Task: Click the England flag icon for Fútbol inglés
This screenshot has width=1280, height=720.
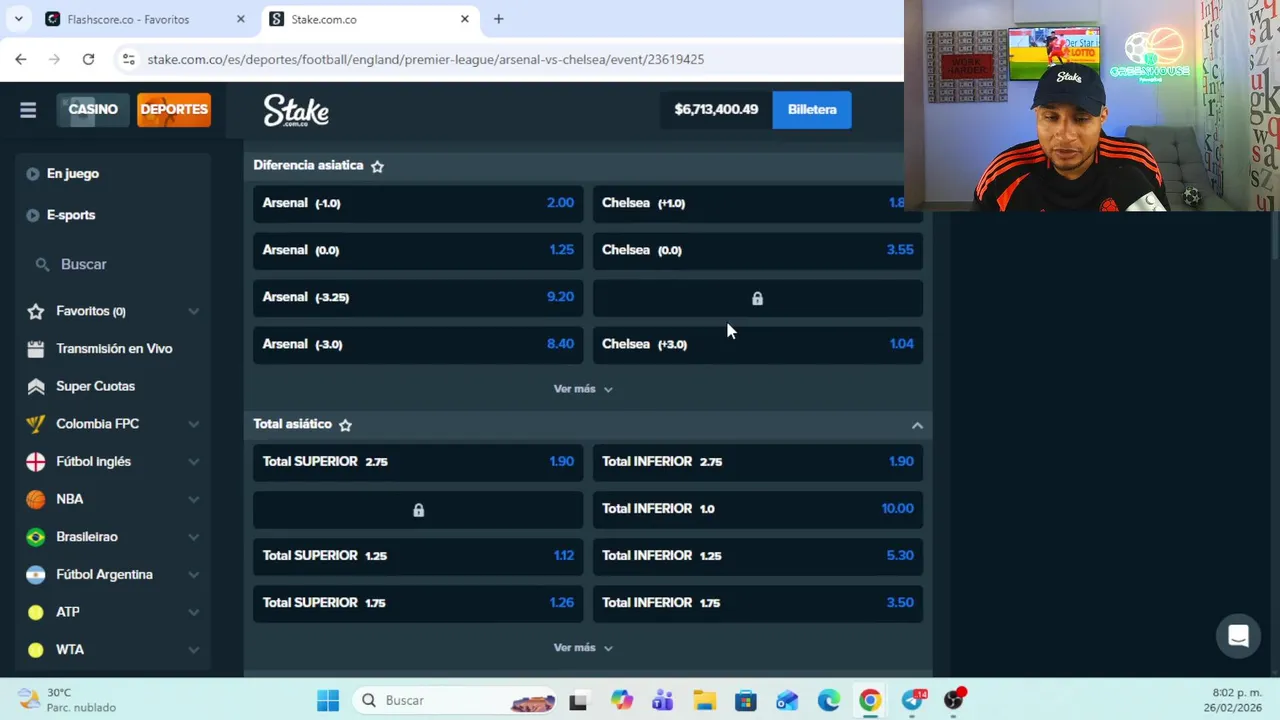Action: (36, 462)
